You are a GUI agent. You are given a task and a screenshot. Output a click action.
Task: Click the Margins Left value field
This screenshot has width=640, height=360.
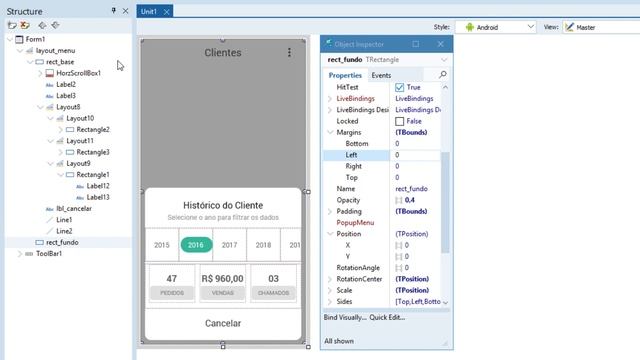point(416,155)
